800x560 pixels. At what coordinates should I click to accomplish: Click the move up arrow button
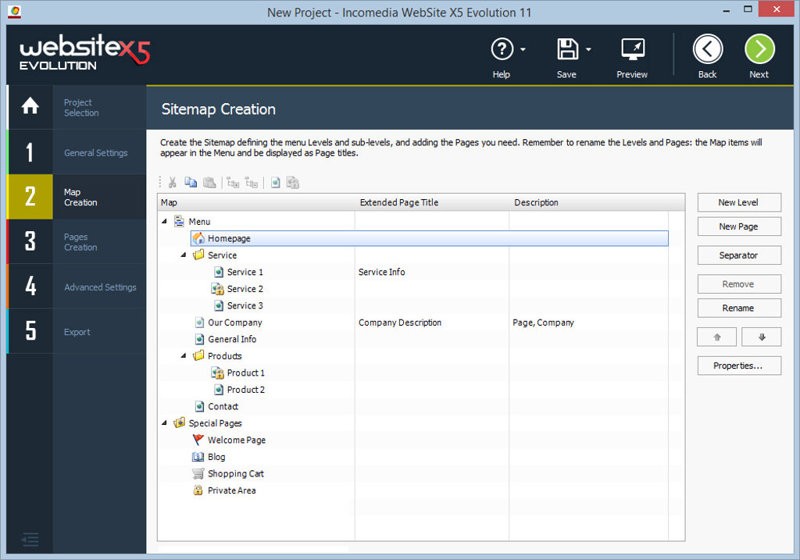coord(717,337)
